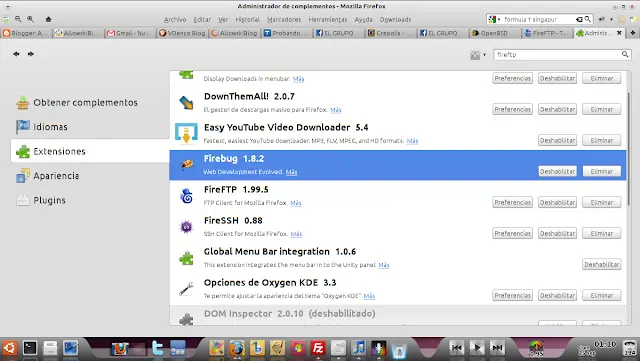Image resolution: width=640 pixels, height=361 pixels.
Task: Click the Más link for Global Menu Bar integration
Action: (384, 265)
